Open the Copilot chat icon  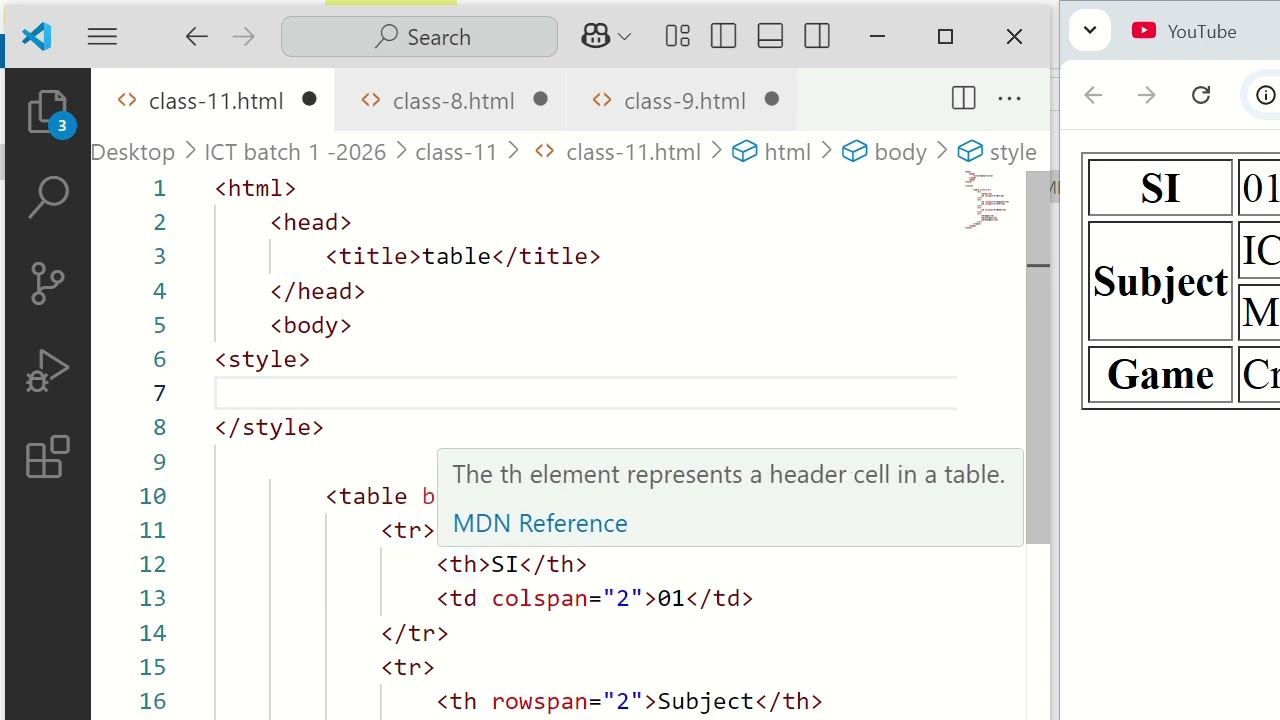[596, 37]
